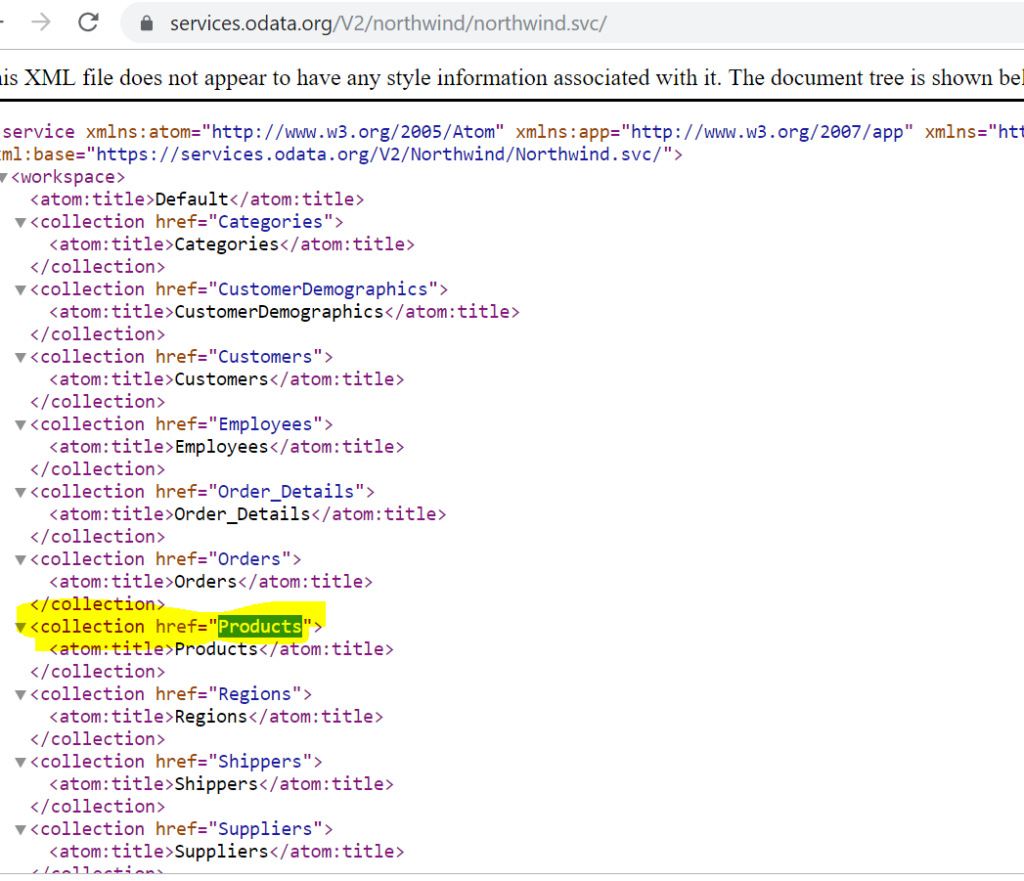Click the atom:title text "Regions"
1024x881 pixels.
tap(211, 716)
